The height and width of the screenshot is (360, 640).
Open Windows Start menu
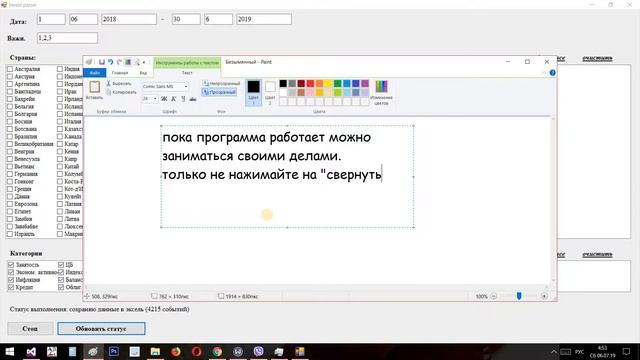(x=10, y=351)
